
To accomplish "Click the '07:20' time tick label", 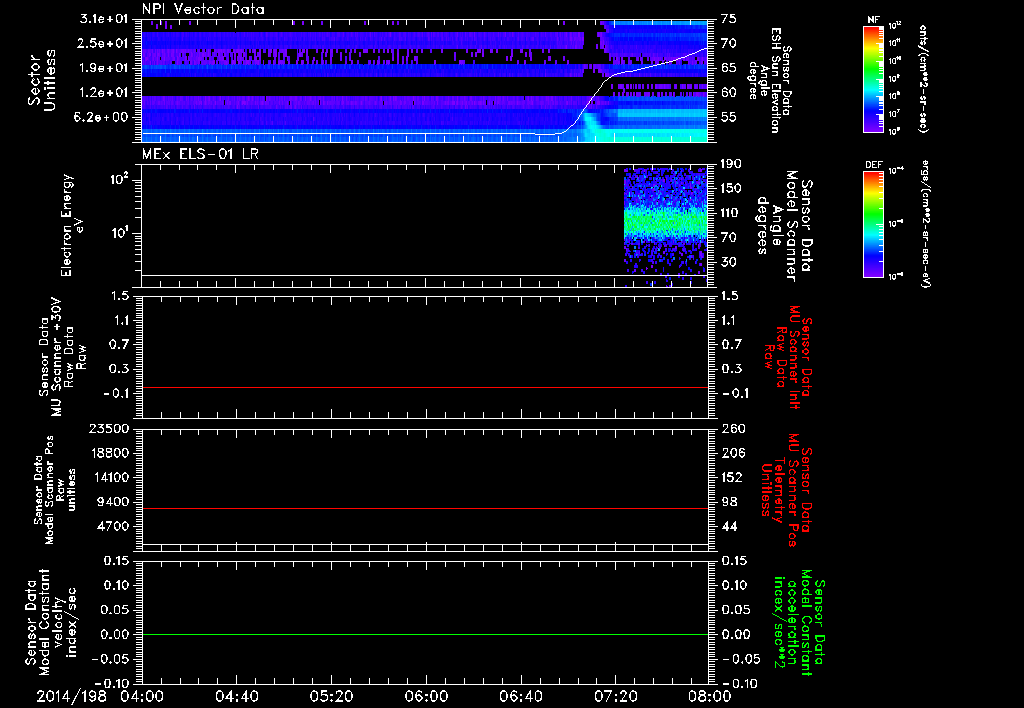I will point(615,696).
